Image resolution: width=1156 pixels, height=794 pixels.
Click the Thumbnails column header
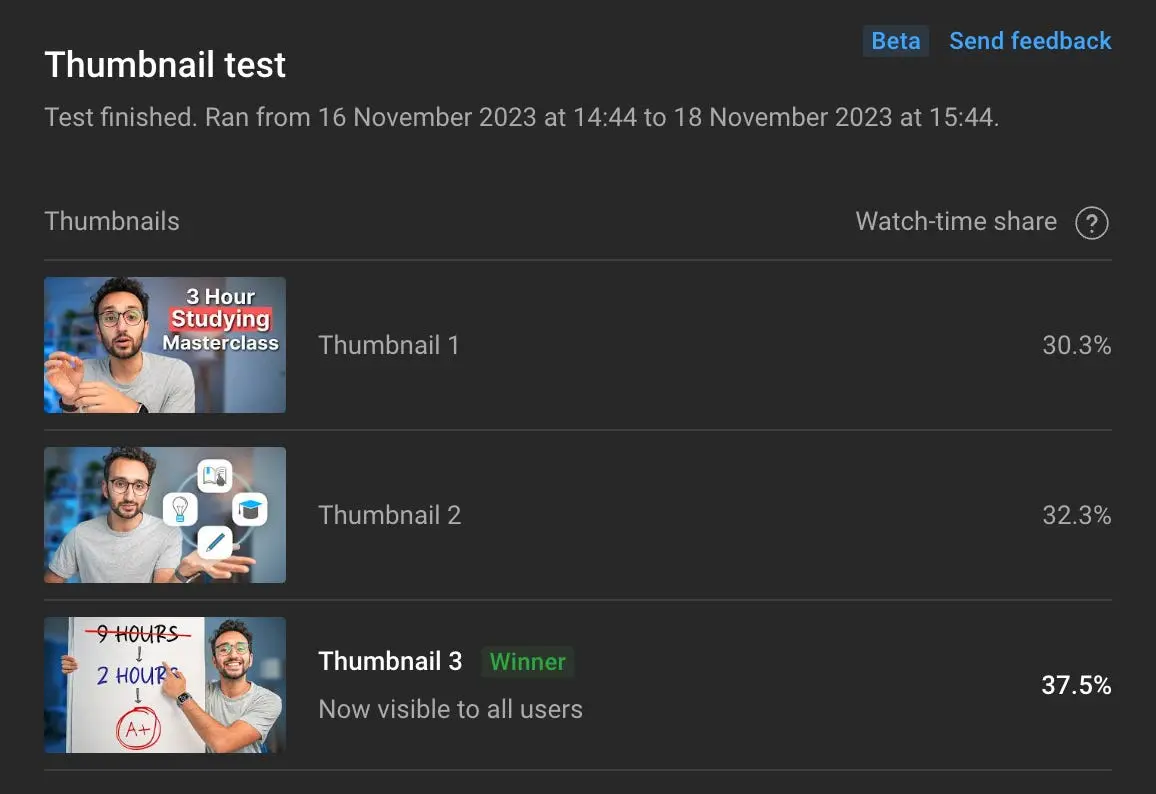(x=112, y=221)
